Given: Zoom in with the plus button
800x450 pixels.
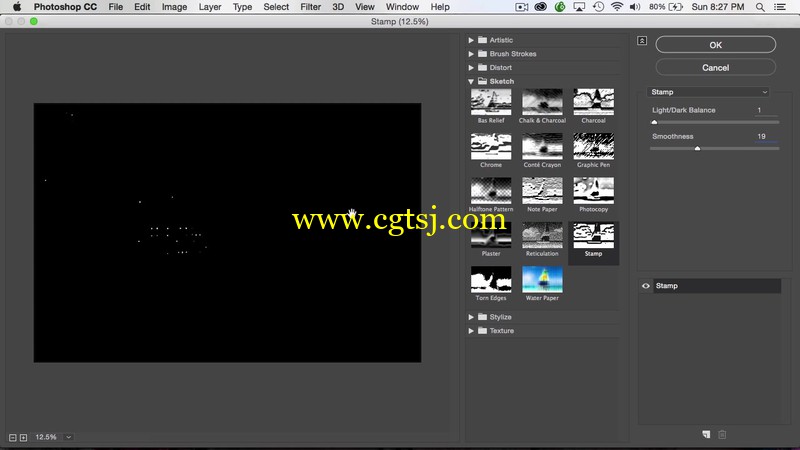Looking at the screenshot, I should click(23, 438).
